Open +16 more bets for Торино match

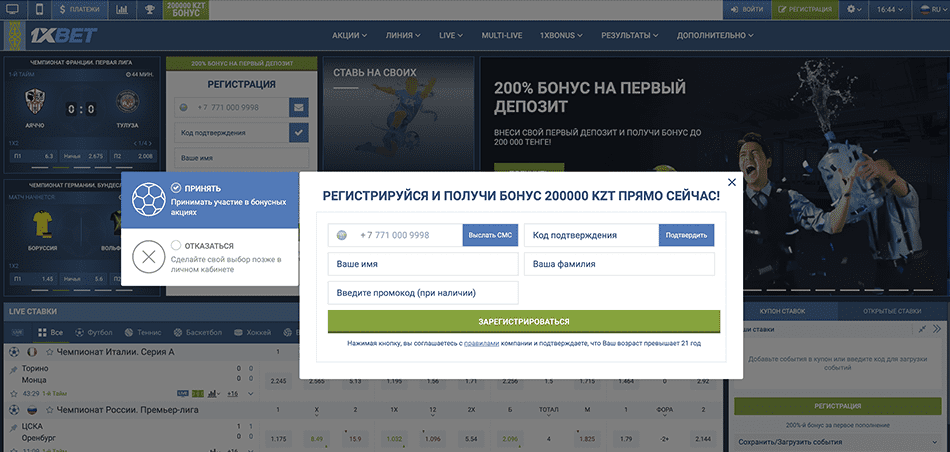[232, 393]
